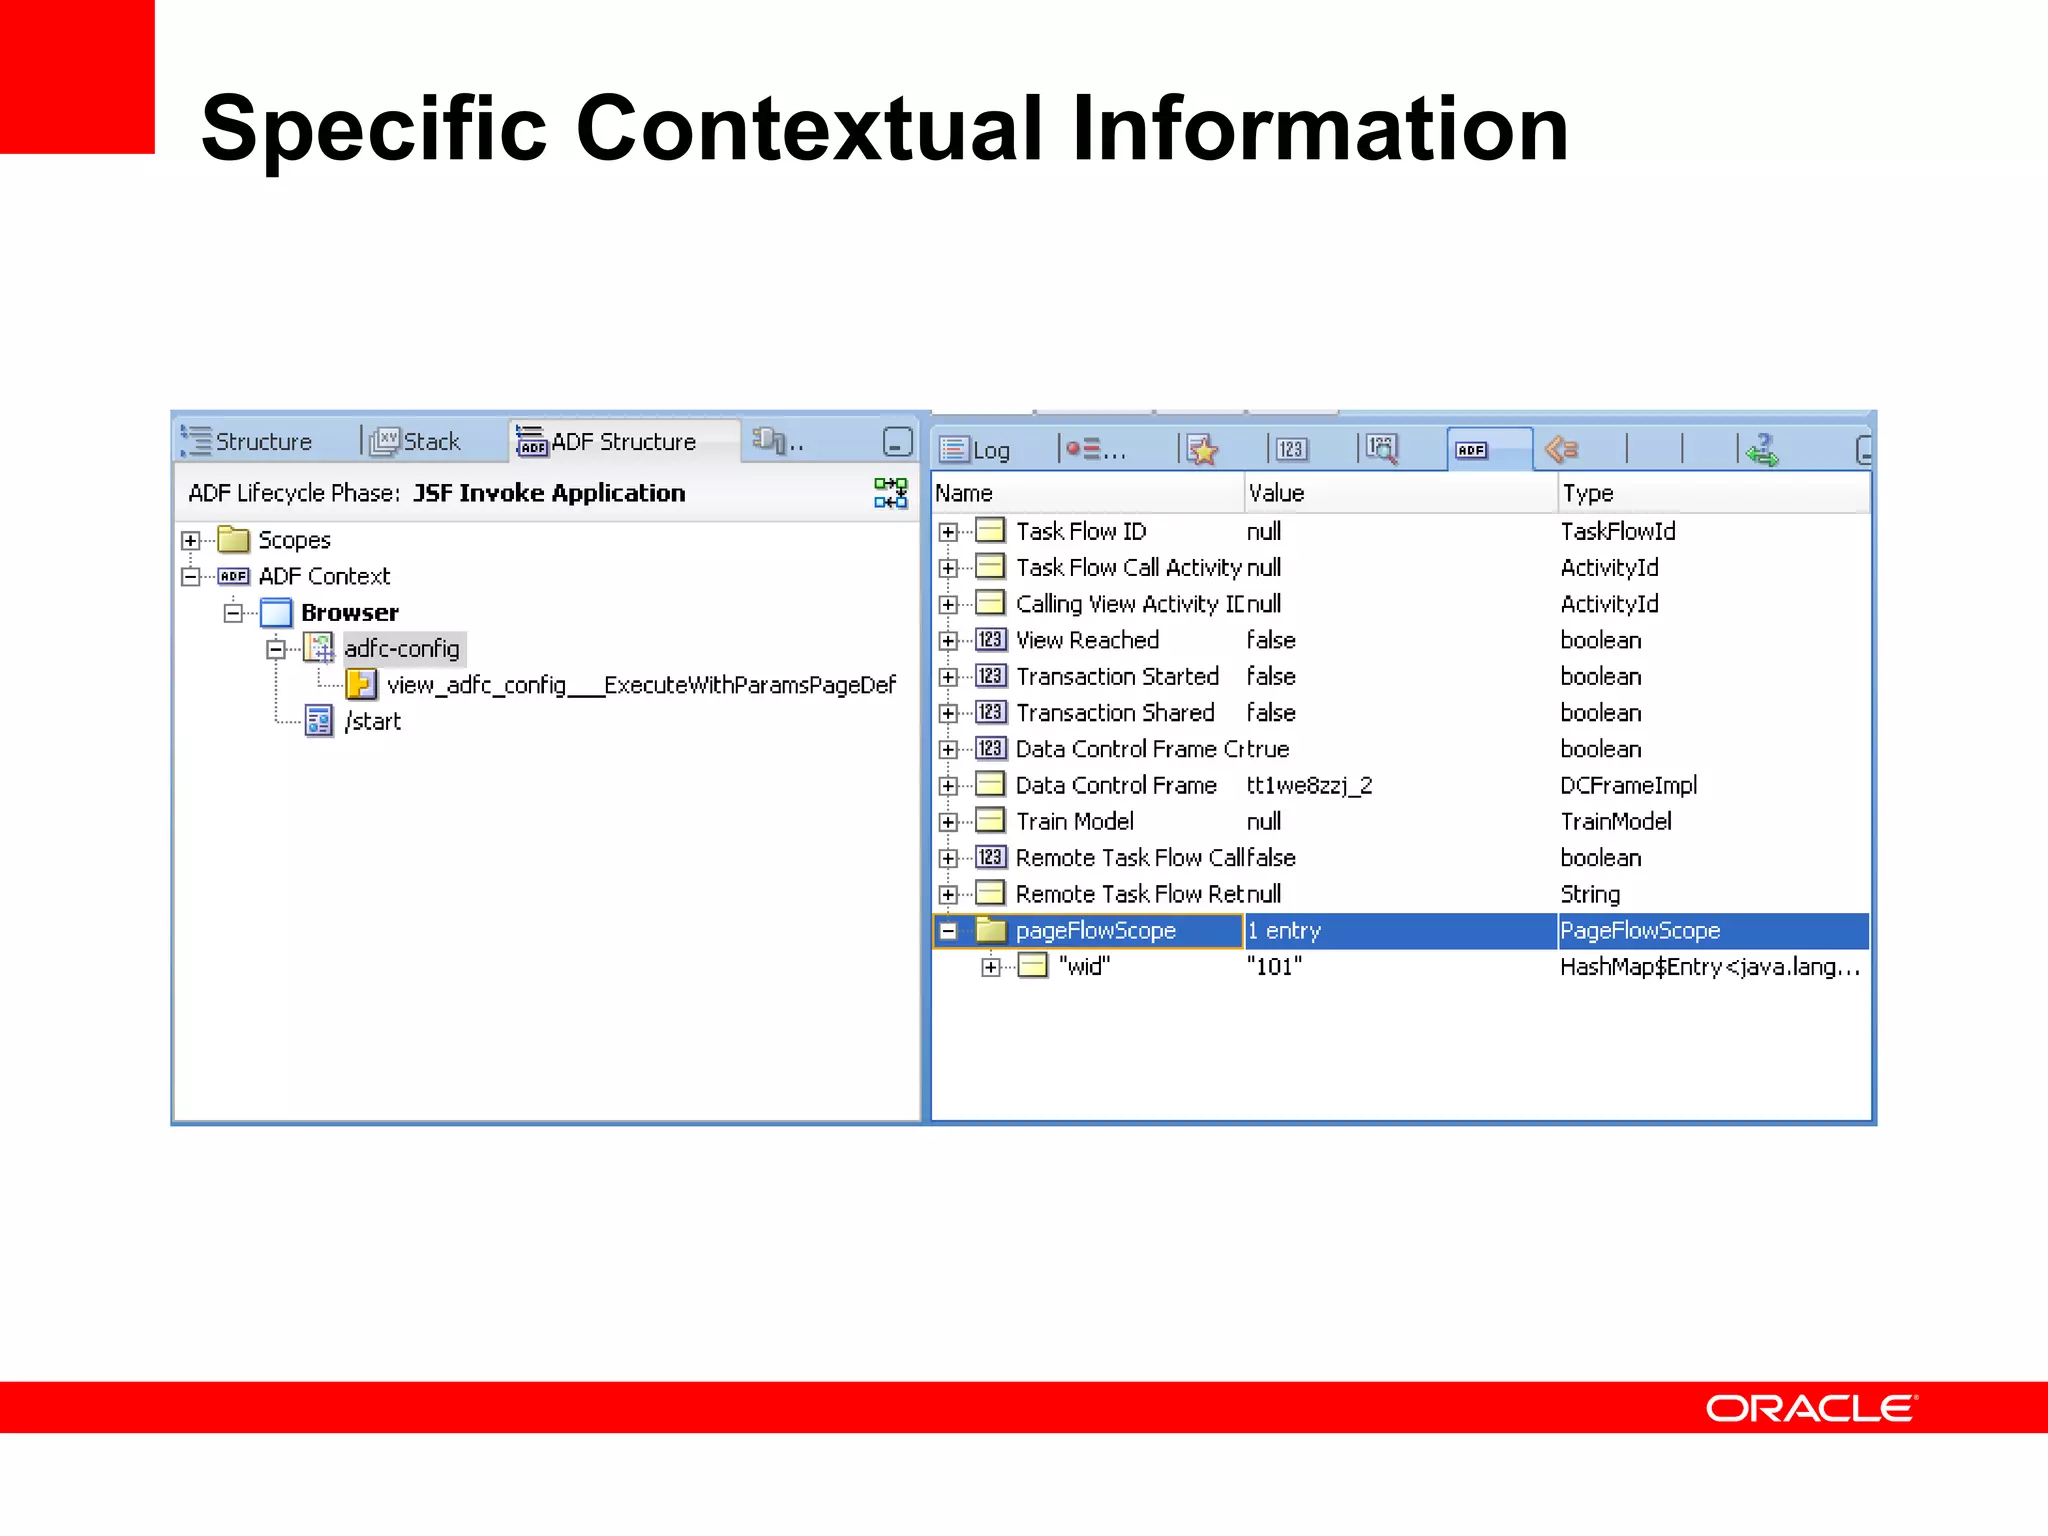Click the Value column header
Screen dimensions: 2048x1536
(x=1401, y=494)
